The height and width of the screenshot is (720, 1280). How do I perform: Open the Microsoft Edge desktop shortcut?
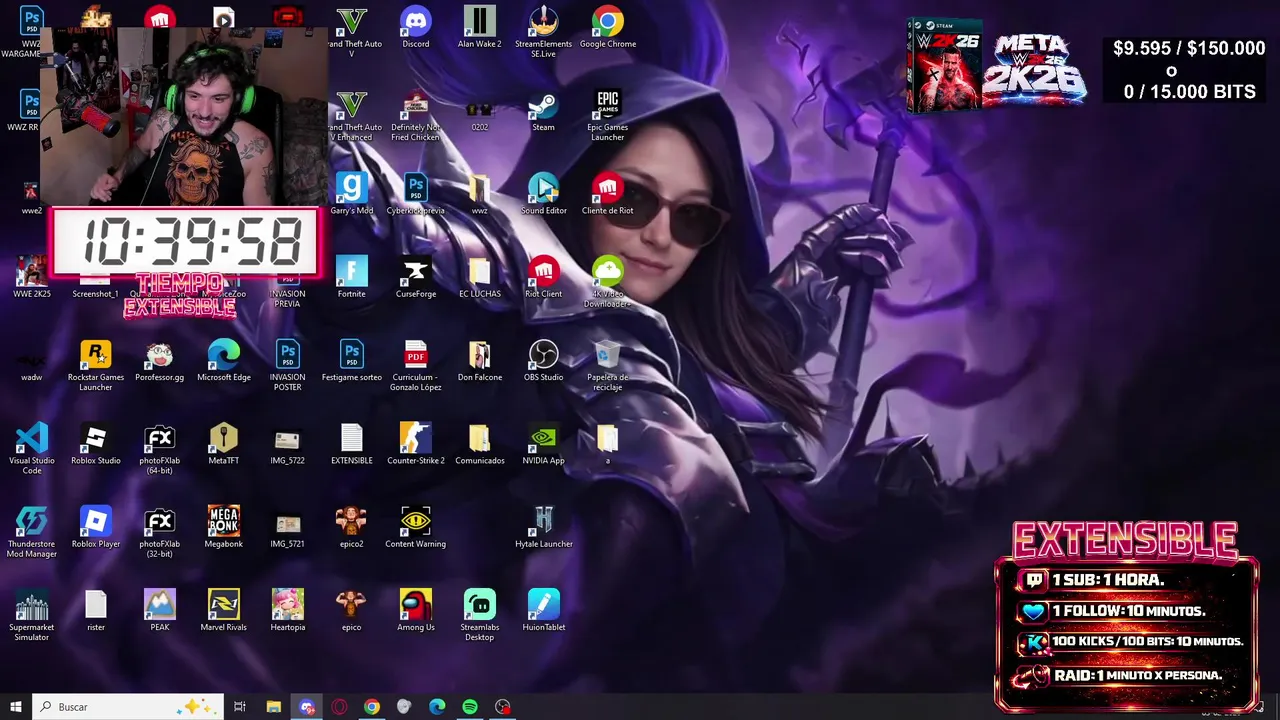223,362
